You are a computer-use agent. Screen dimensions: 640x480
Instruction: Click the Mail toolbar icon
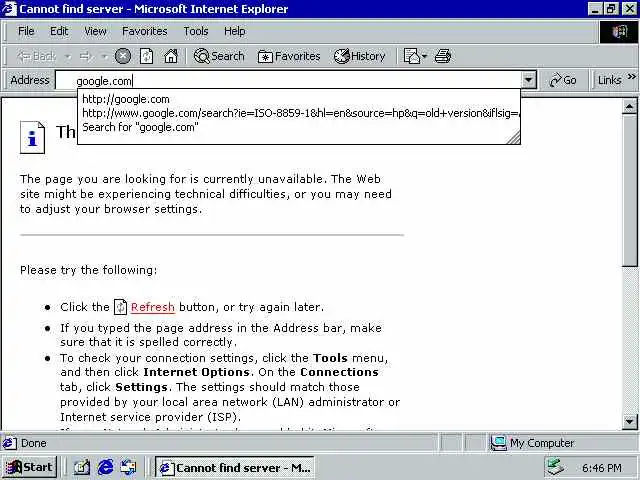coord(415,56)
